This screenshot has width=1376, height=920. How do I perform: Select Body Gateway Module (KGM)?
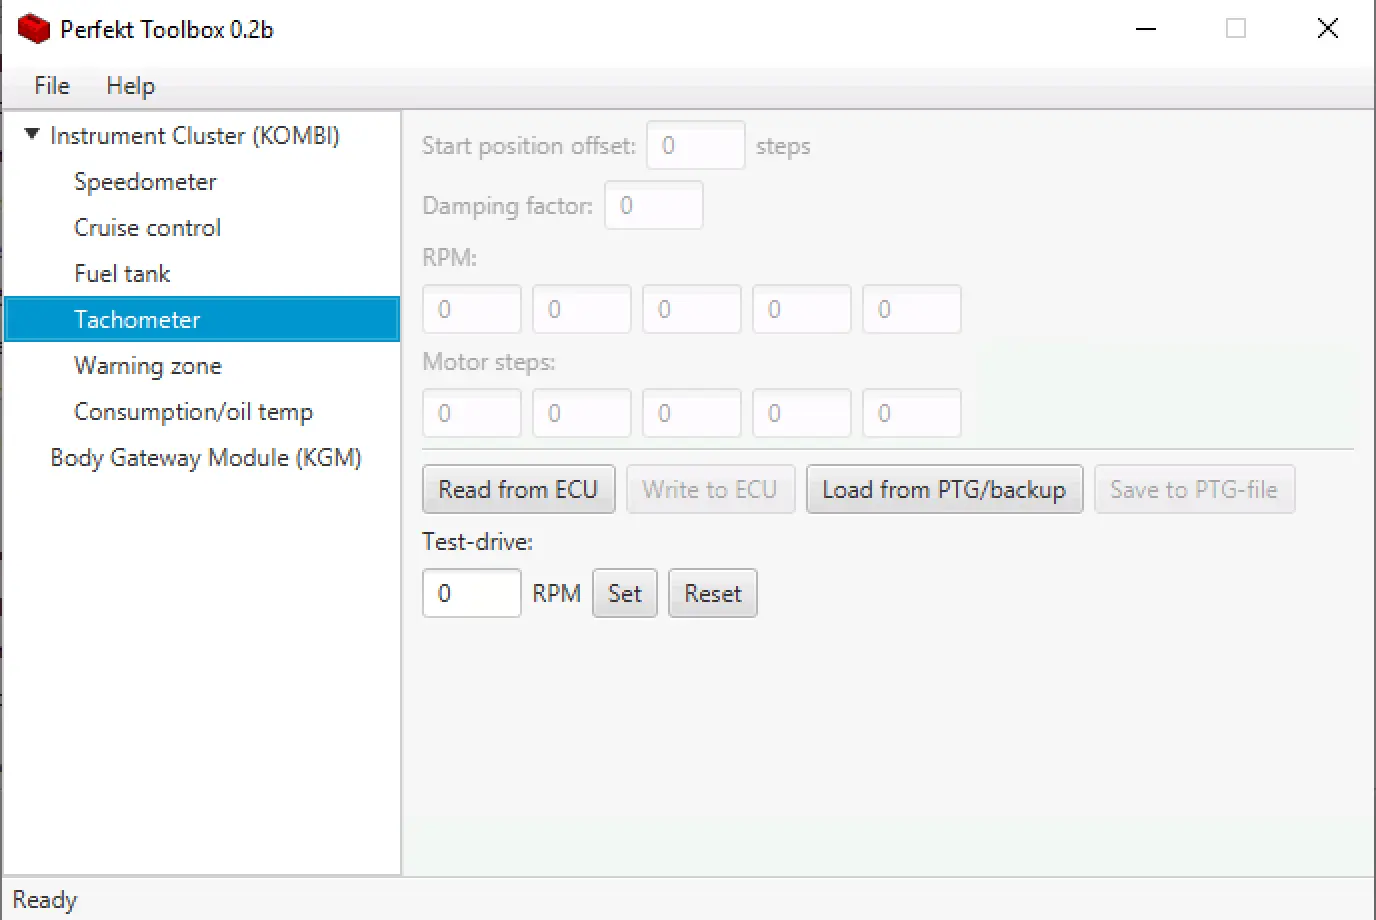[205, 458]
